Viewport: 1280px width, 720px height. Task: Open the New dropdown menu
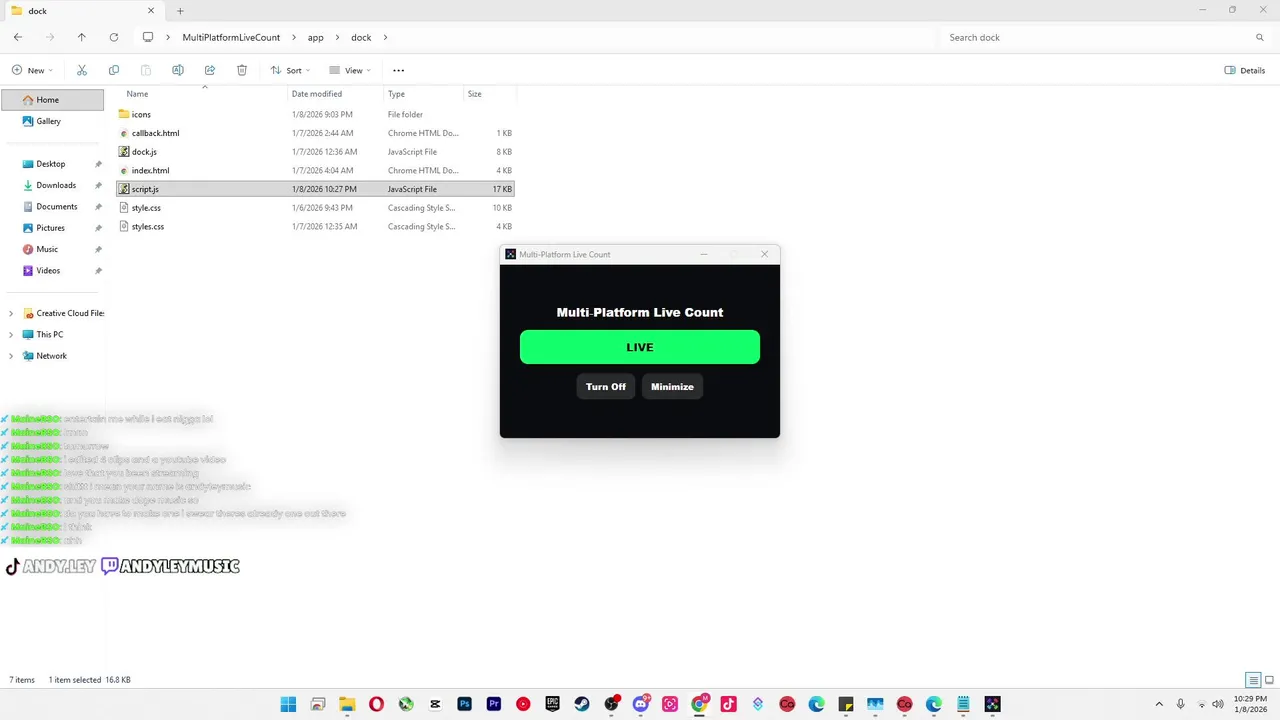(32, 70)
